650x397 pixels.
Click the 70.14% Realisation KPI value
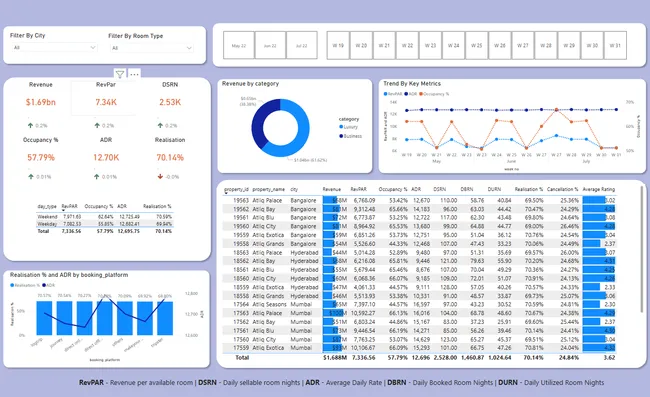(170, 157)
